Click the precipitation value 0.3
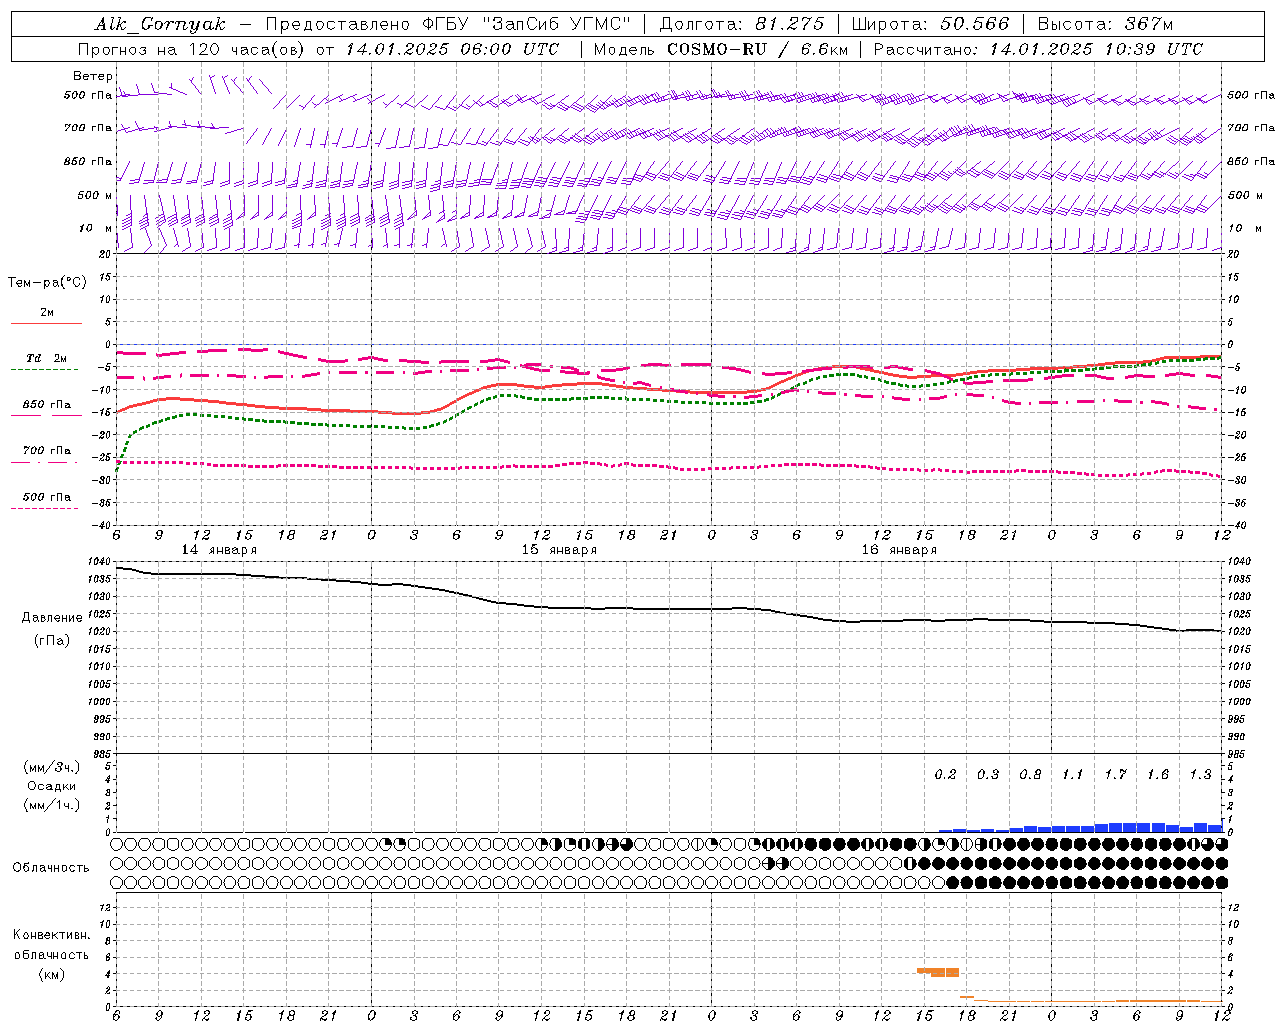Viewport: 1280px width, 1024px height. coord(988,774)
